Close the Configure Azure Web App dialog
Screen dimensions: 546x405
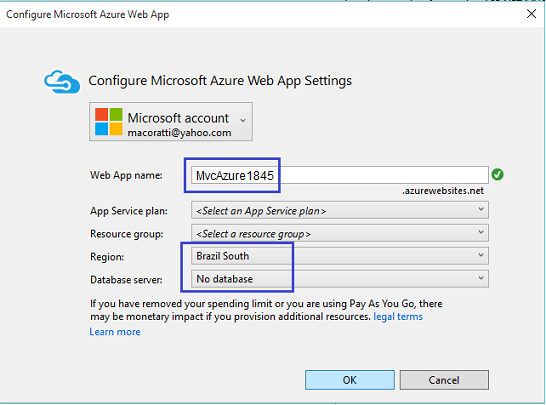coord(531,14)
